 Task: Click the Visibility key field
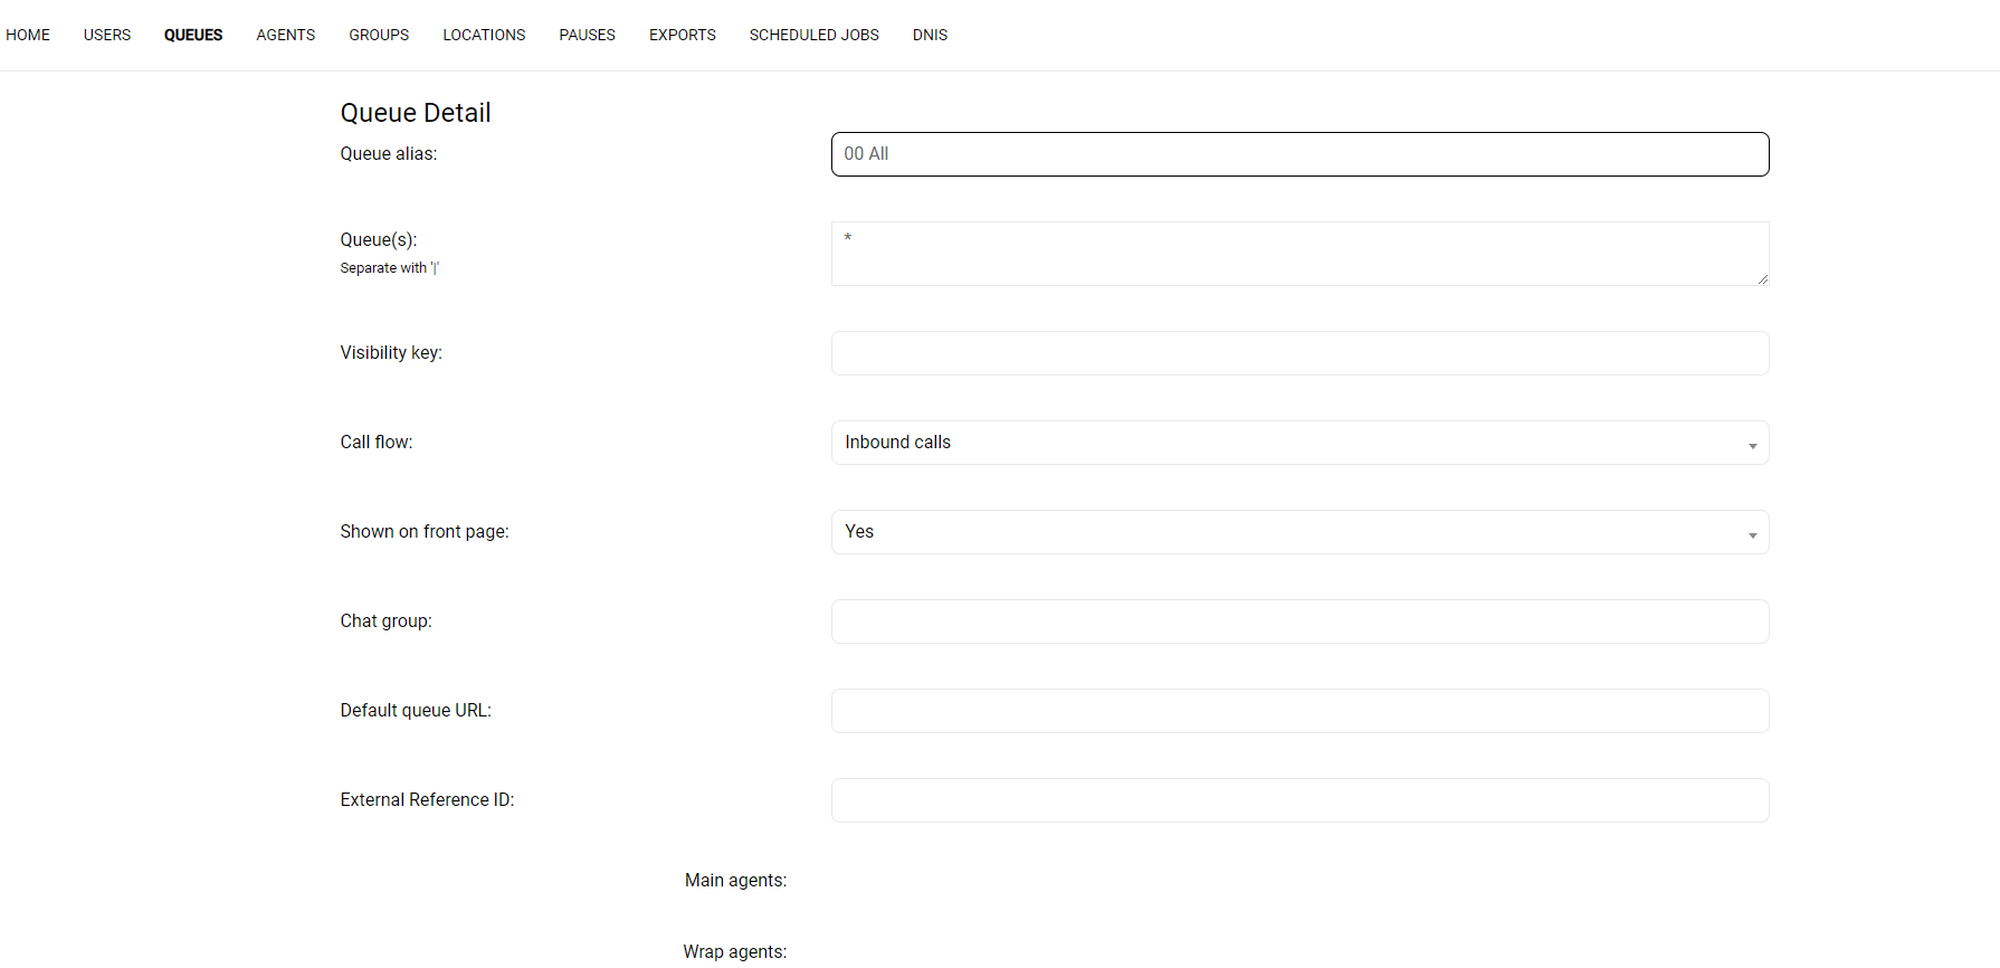[1299, 353]
